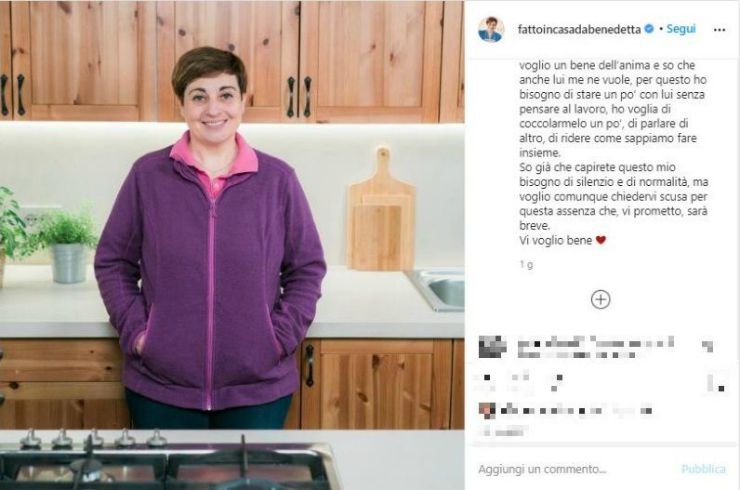Open the three-dots more options menu
This screenshot has width=740, height=490.
[719, 30]
